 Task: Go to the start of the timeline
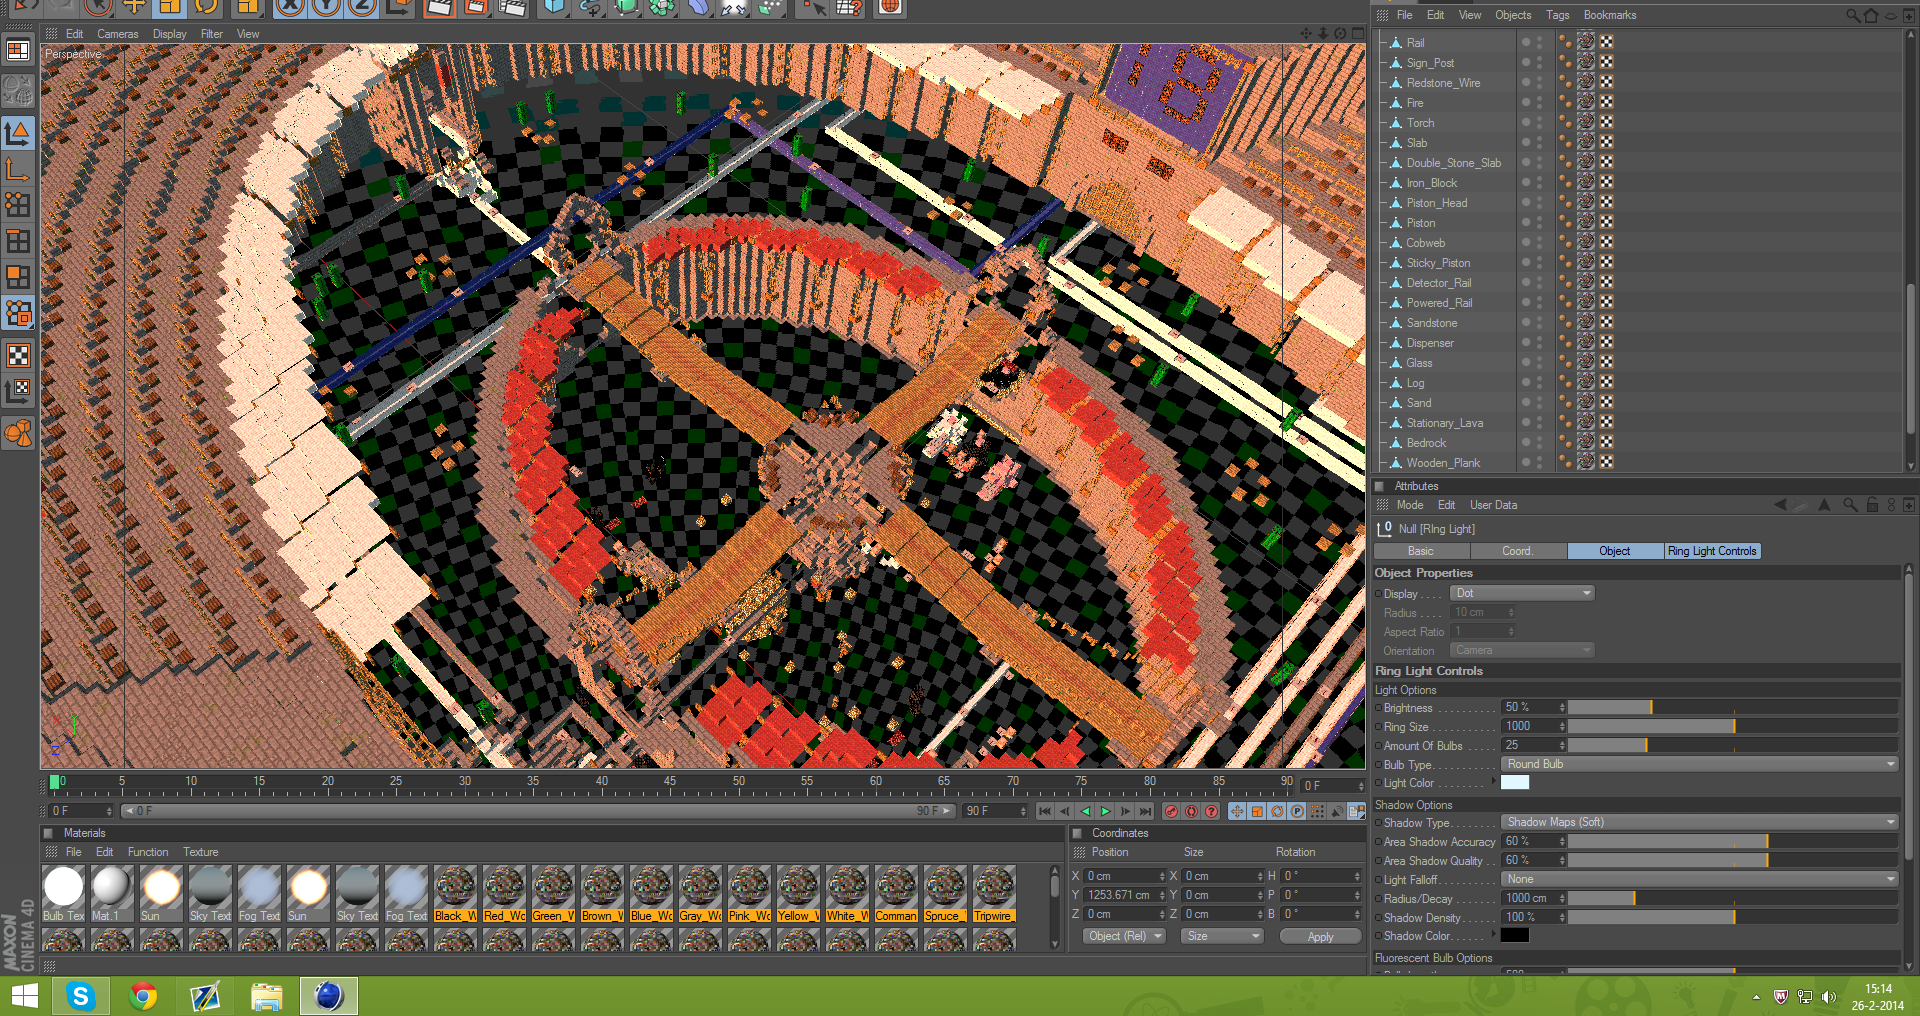tap(1045, 811)
